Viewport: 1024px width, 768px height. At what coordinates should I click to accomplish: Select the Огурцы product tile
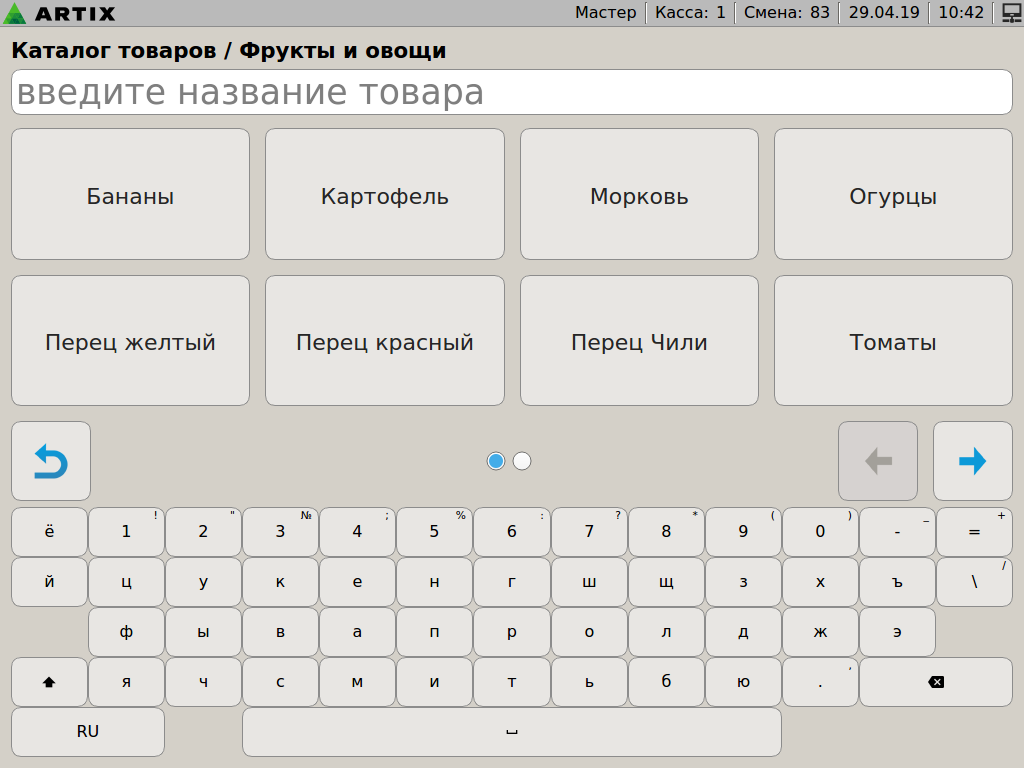pos(893,195)
